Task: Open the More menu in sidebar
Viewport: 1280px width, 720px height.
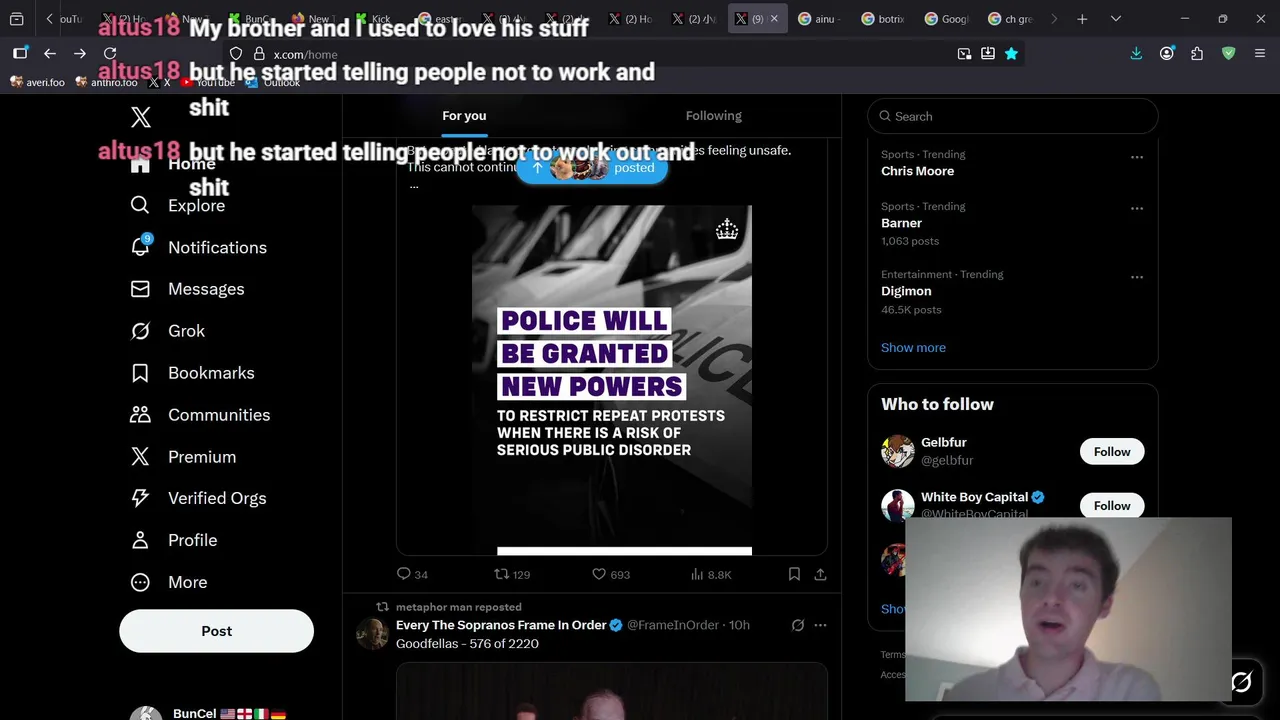Action: 168,582
